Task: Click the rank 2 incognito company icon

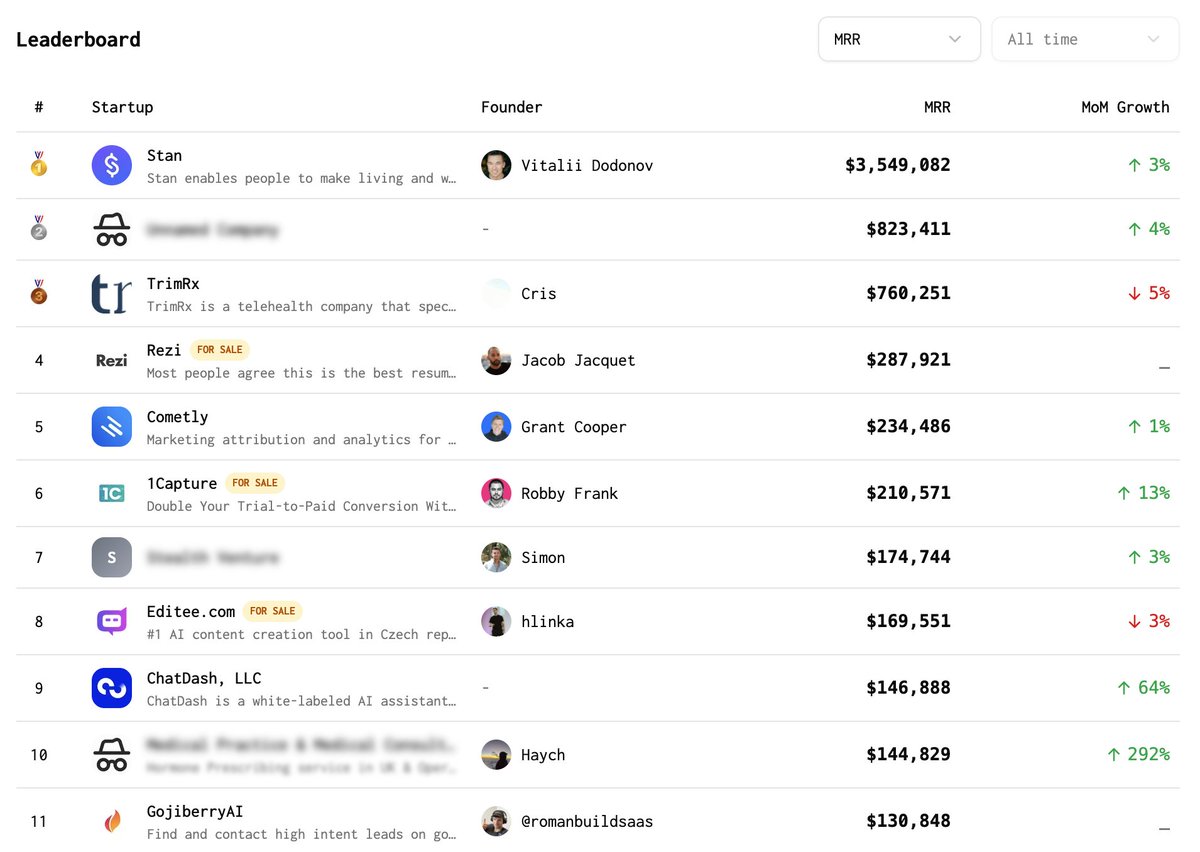Action: point(112,229)
